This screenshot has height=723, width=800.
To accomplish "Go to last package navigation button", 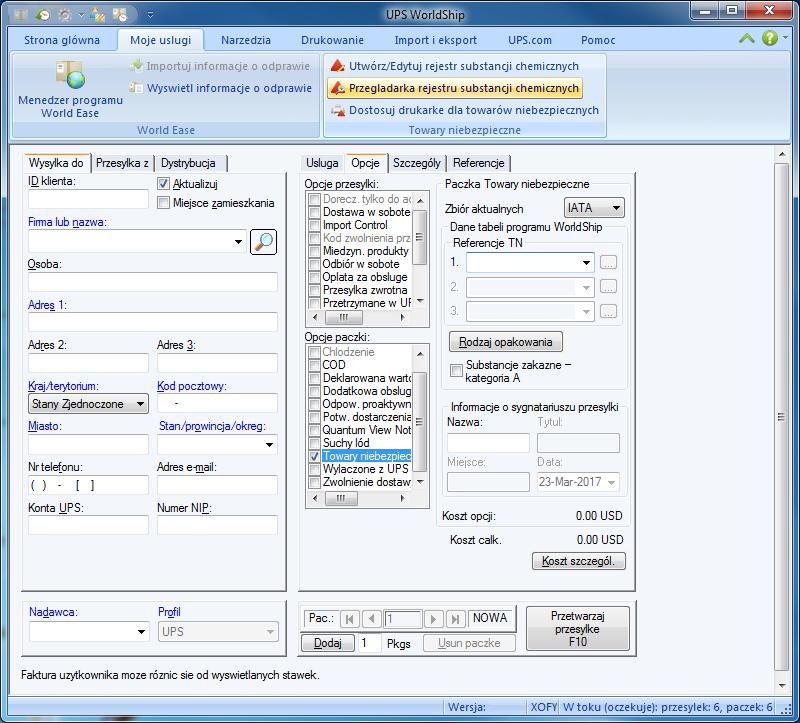I will point(455,619).
